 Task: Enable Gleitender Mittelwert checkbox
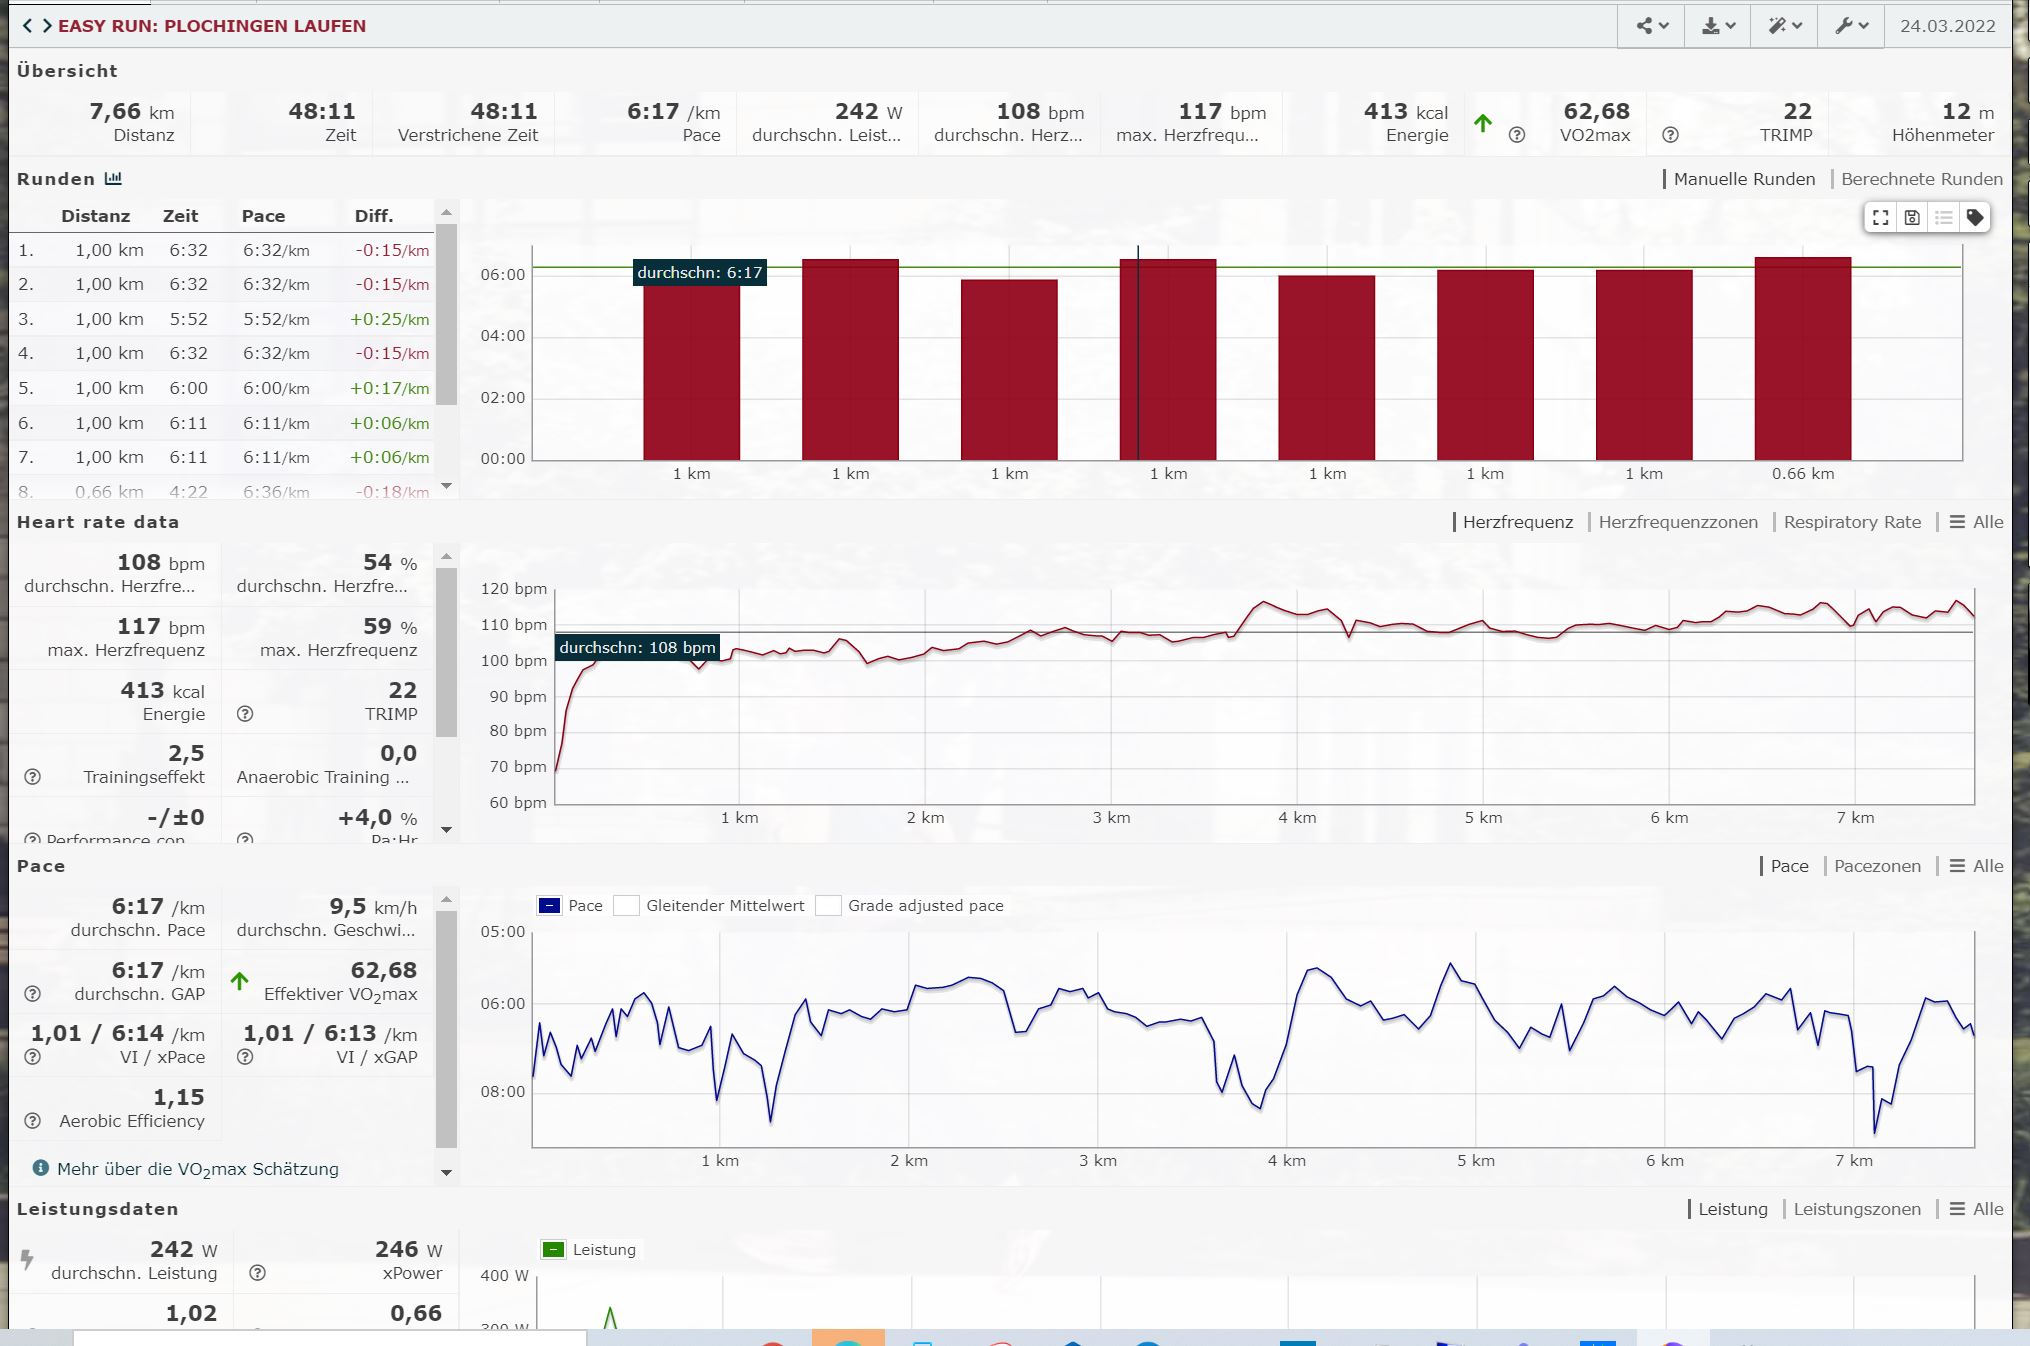(627, 906)
